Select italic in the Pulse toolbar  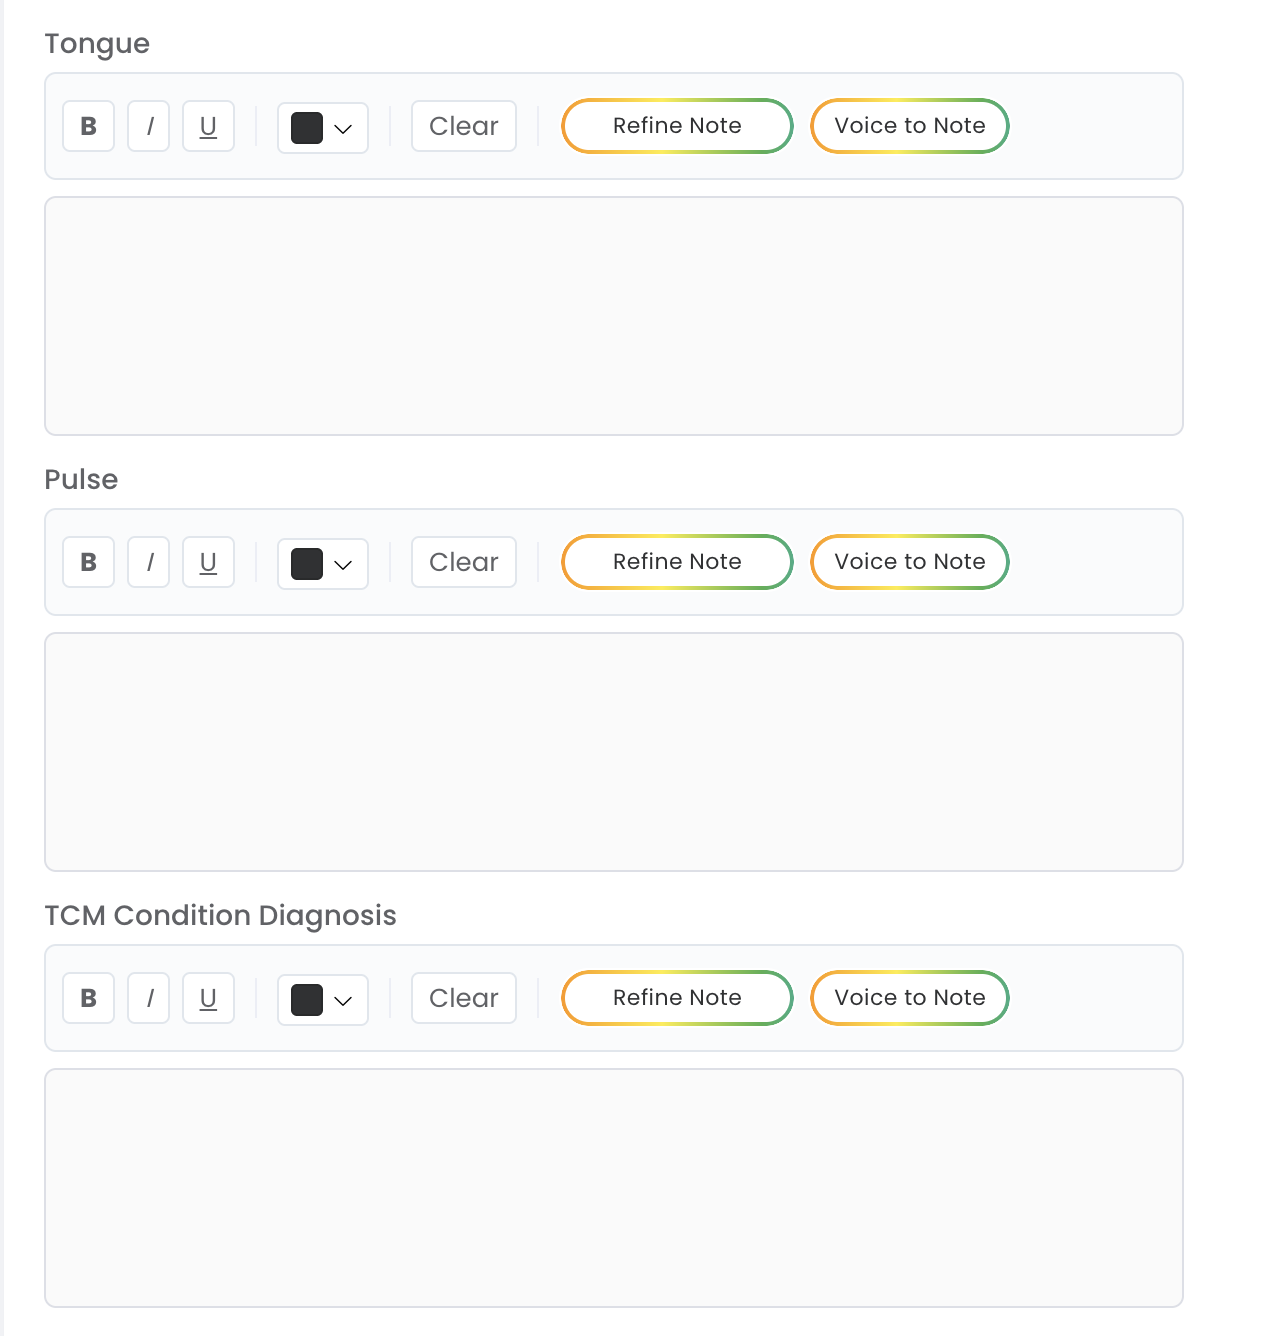pyautogui.click(x=148, y=562)
